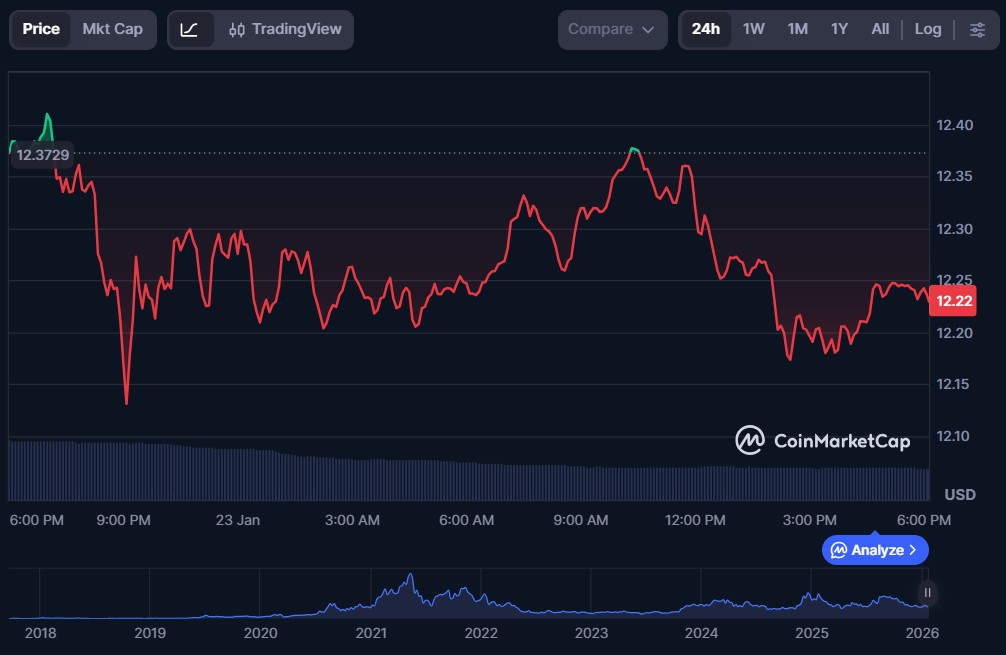Select the 1W time range
1006x655 pixels.
pyautogui.click(x=753, y=29)
